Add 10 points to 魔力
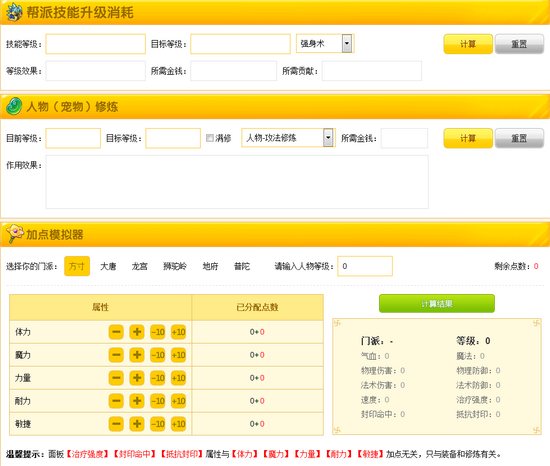Screen dimensions: 550x466 click(x=179, y=355)
